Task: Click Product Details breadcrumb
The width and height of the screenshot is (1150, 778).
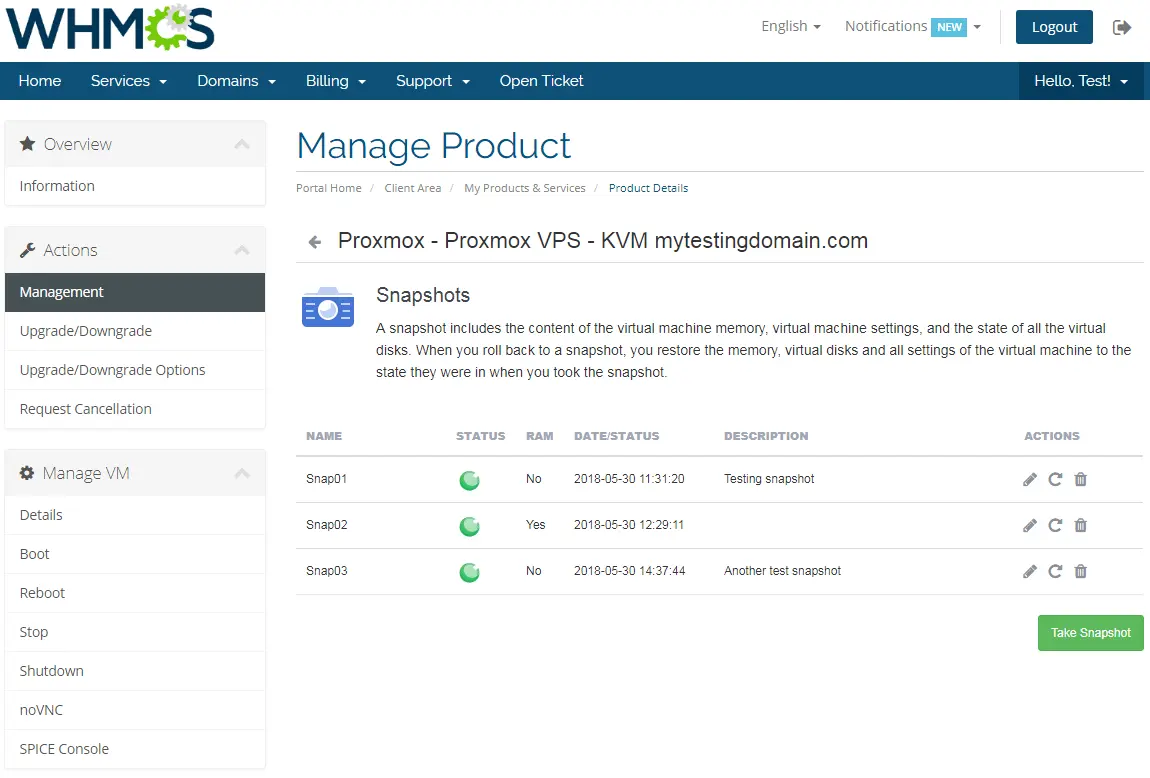Action: click(x=648, y=188)
